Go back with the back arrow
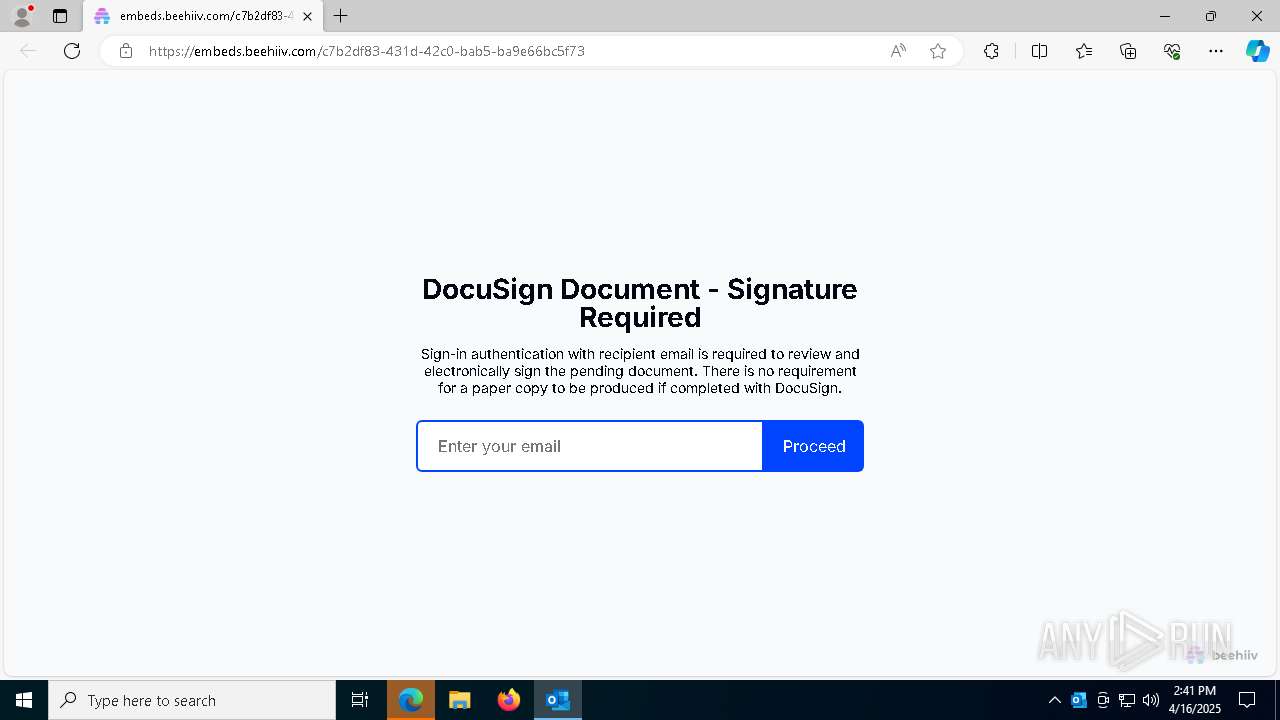Viewport: 1280px width, 720px height. click(28, 51)
